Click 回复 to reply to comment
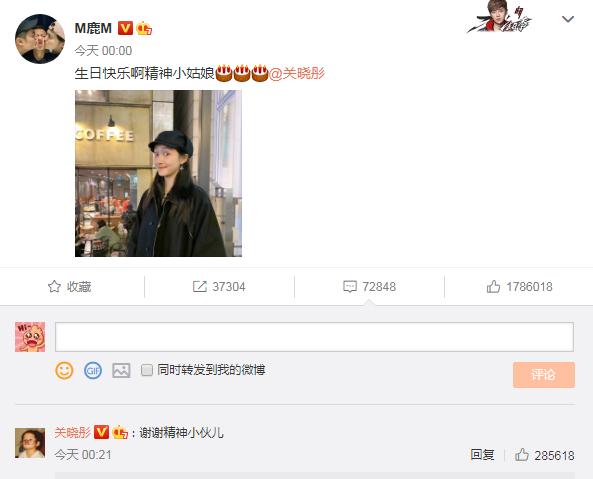 coord(482,455)
